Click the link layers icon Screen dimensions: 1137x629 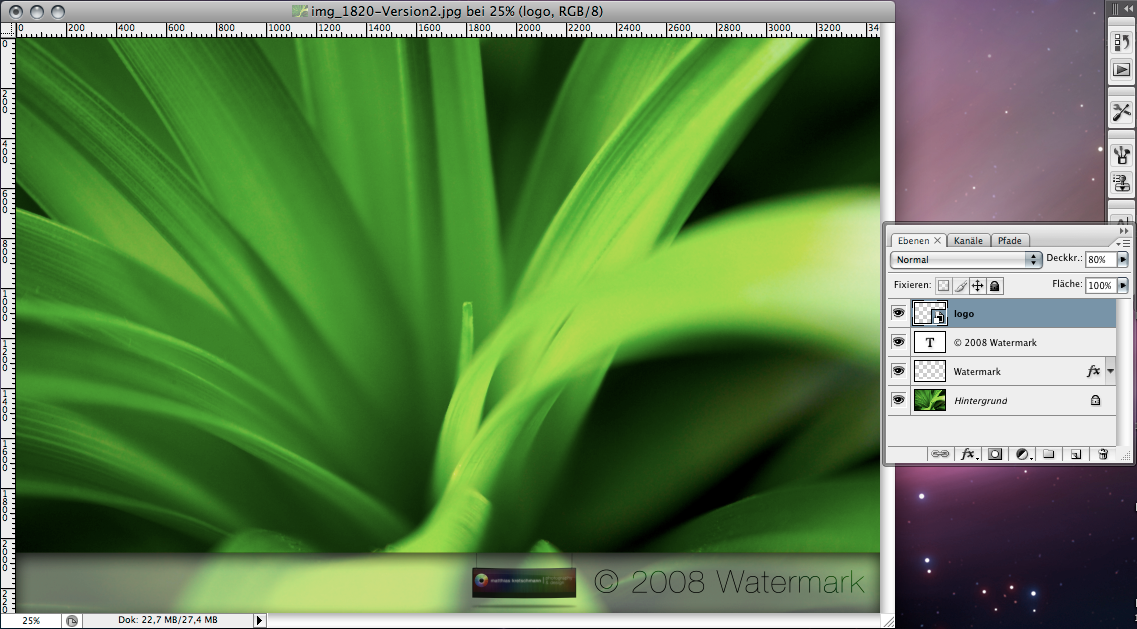940,454
